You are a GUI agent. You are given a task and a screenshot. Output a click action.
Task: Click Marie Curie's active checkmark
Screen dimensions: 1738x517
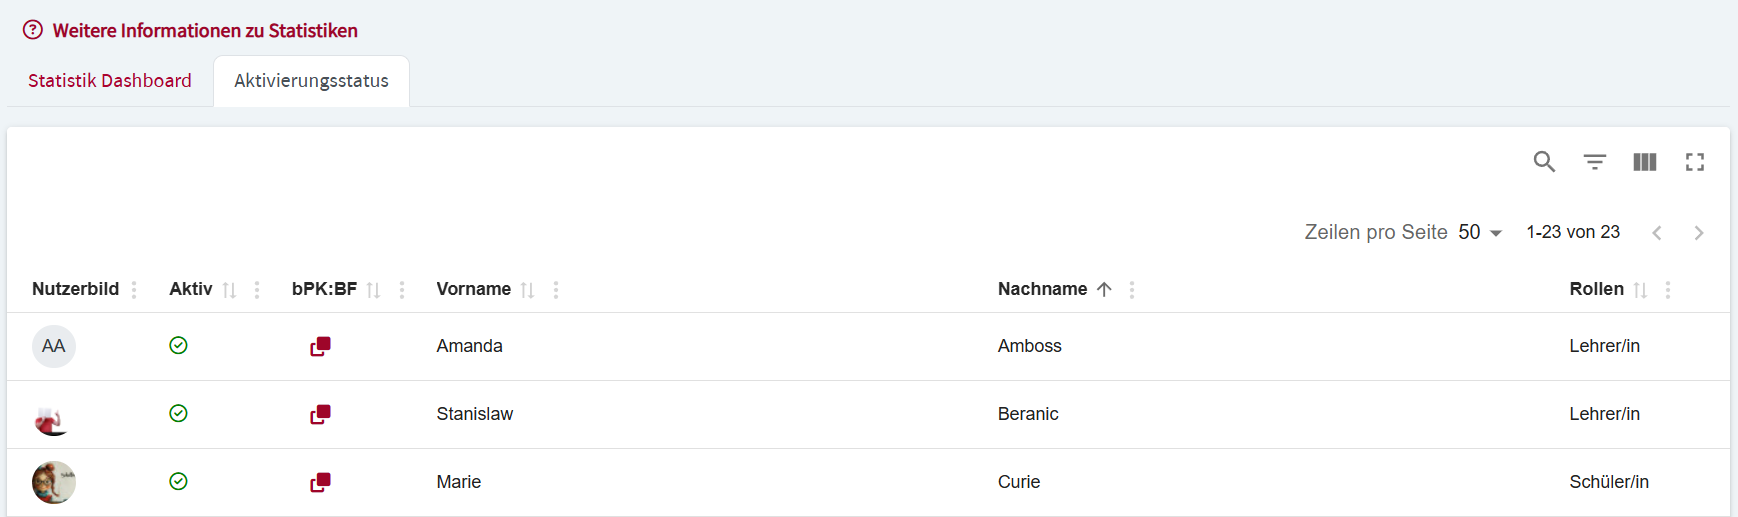pyautogui.click(x=178, y=481)
